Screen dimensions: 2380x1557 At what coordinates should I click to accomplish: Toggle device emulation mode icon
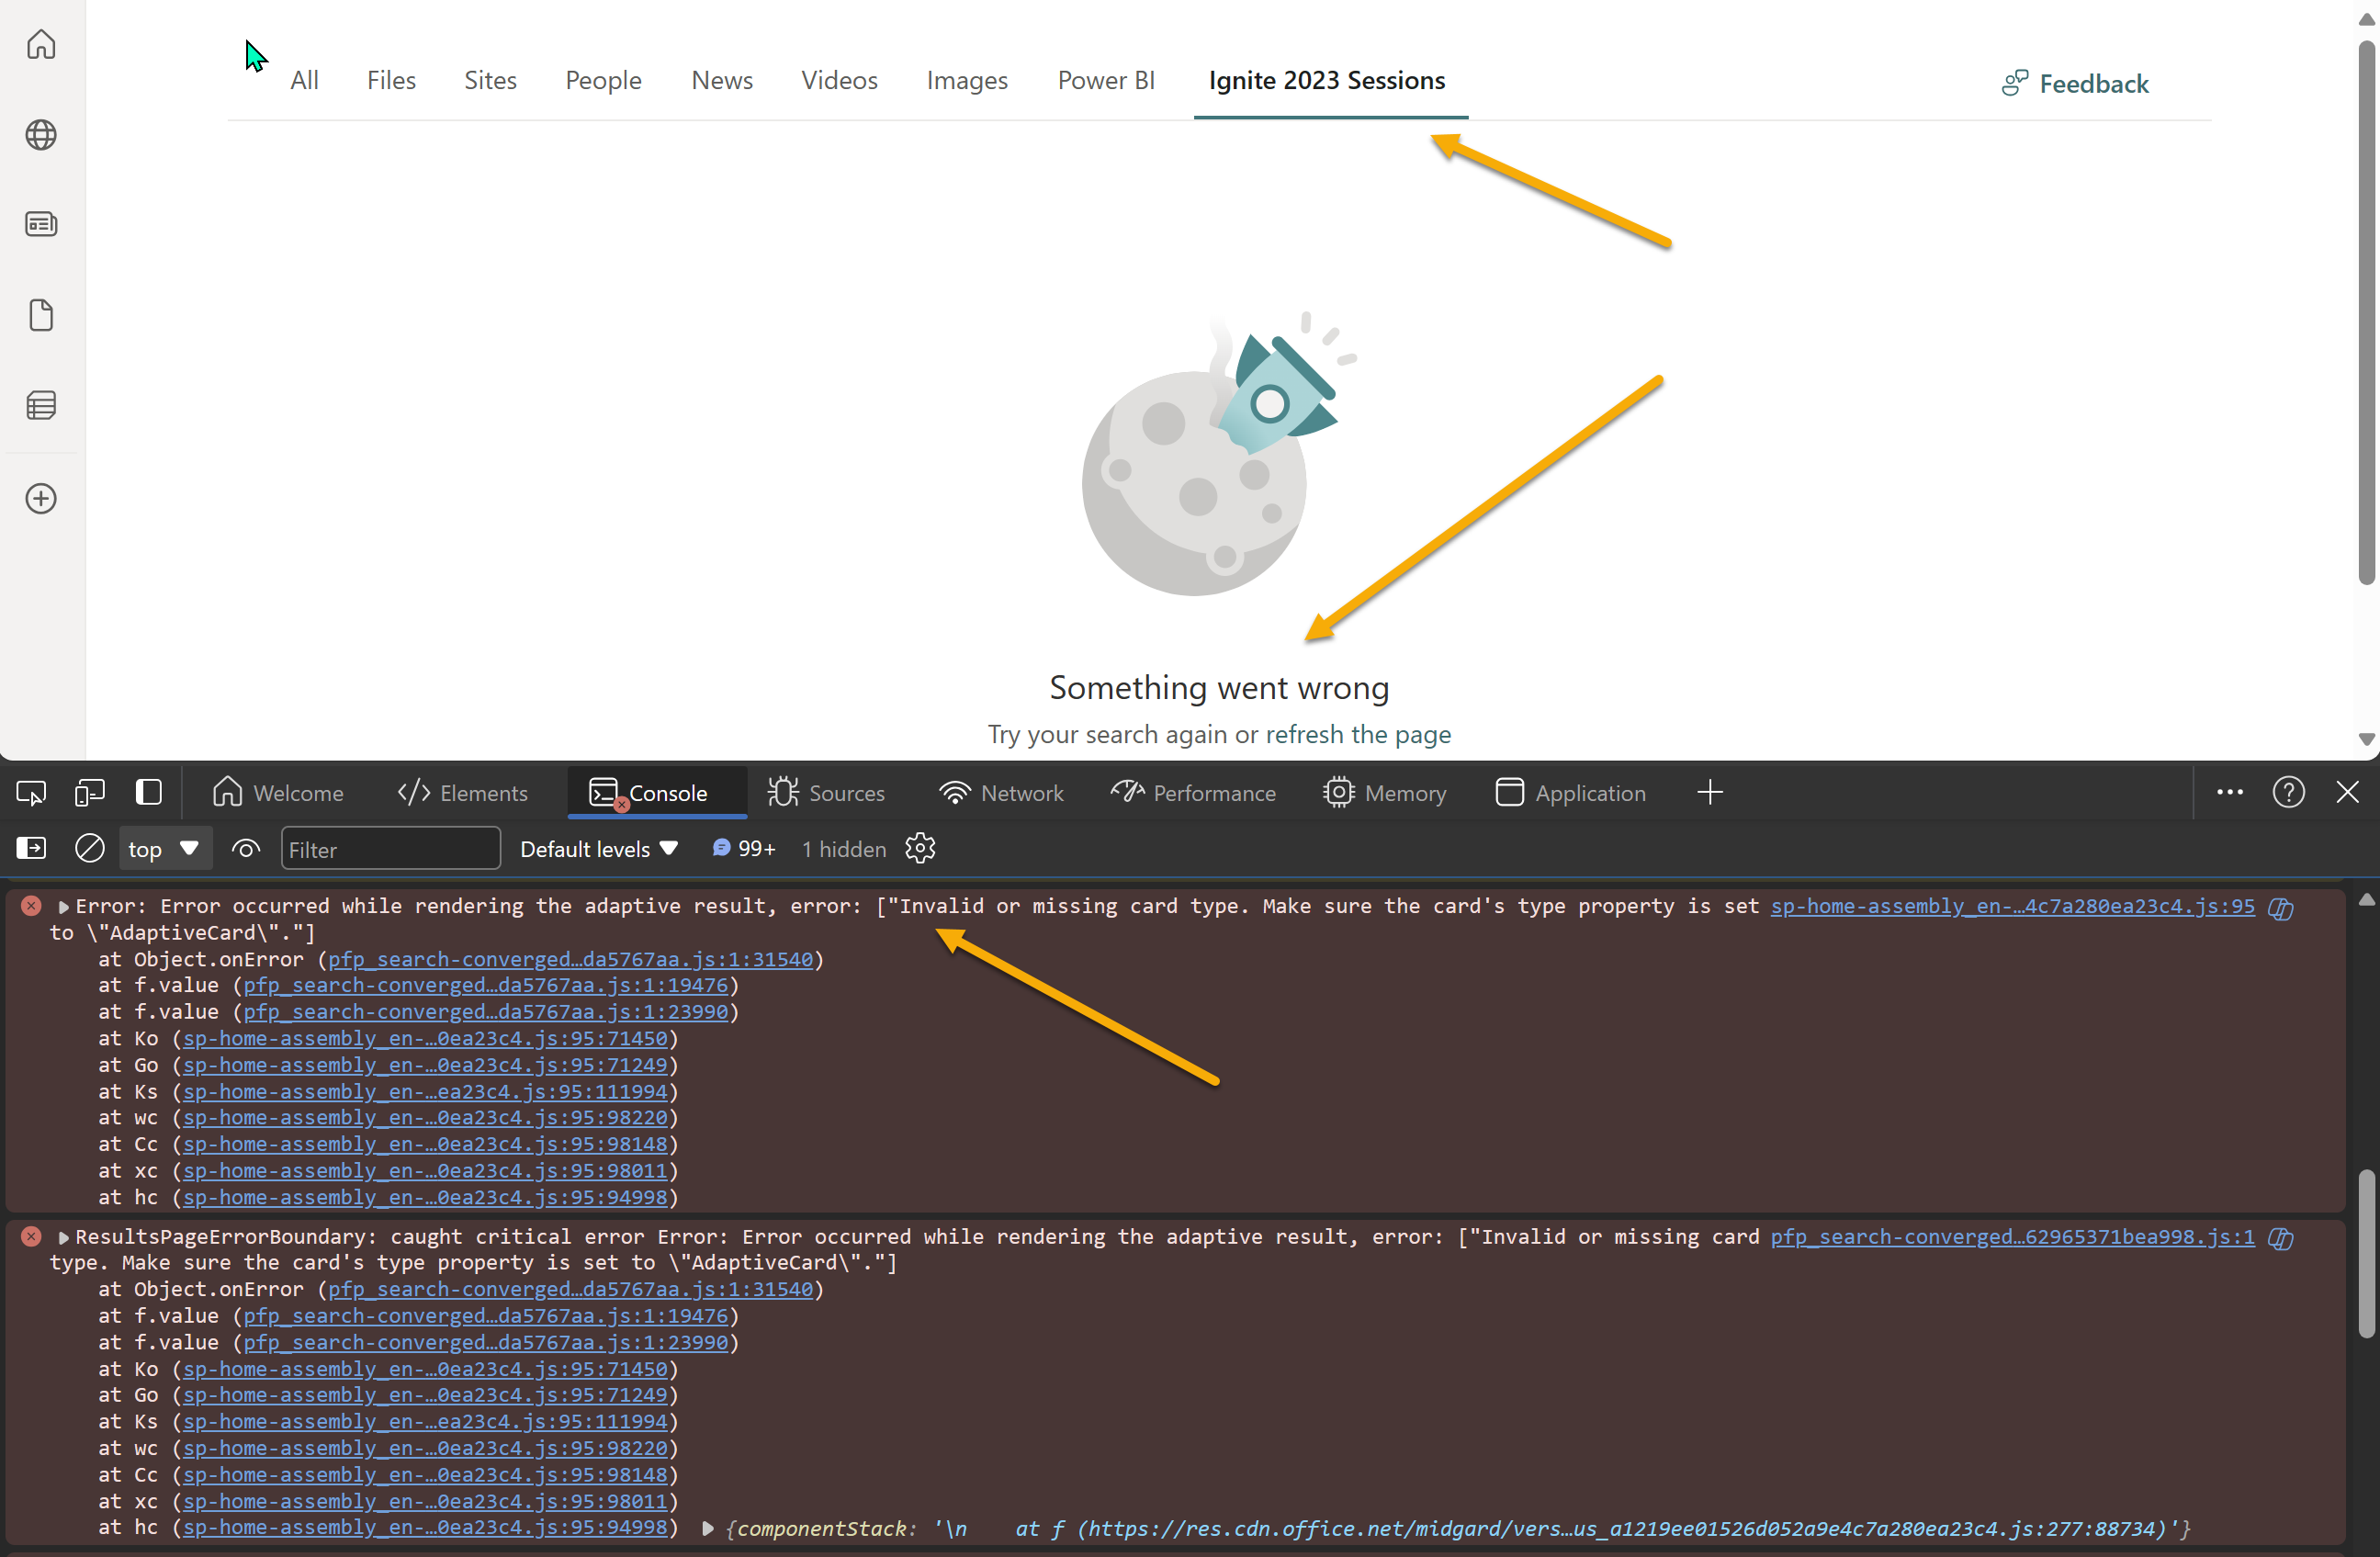click(90, 793)
